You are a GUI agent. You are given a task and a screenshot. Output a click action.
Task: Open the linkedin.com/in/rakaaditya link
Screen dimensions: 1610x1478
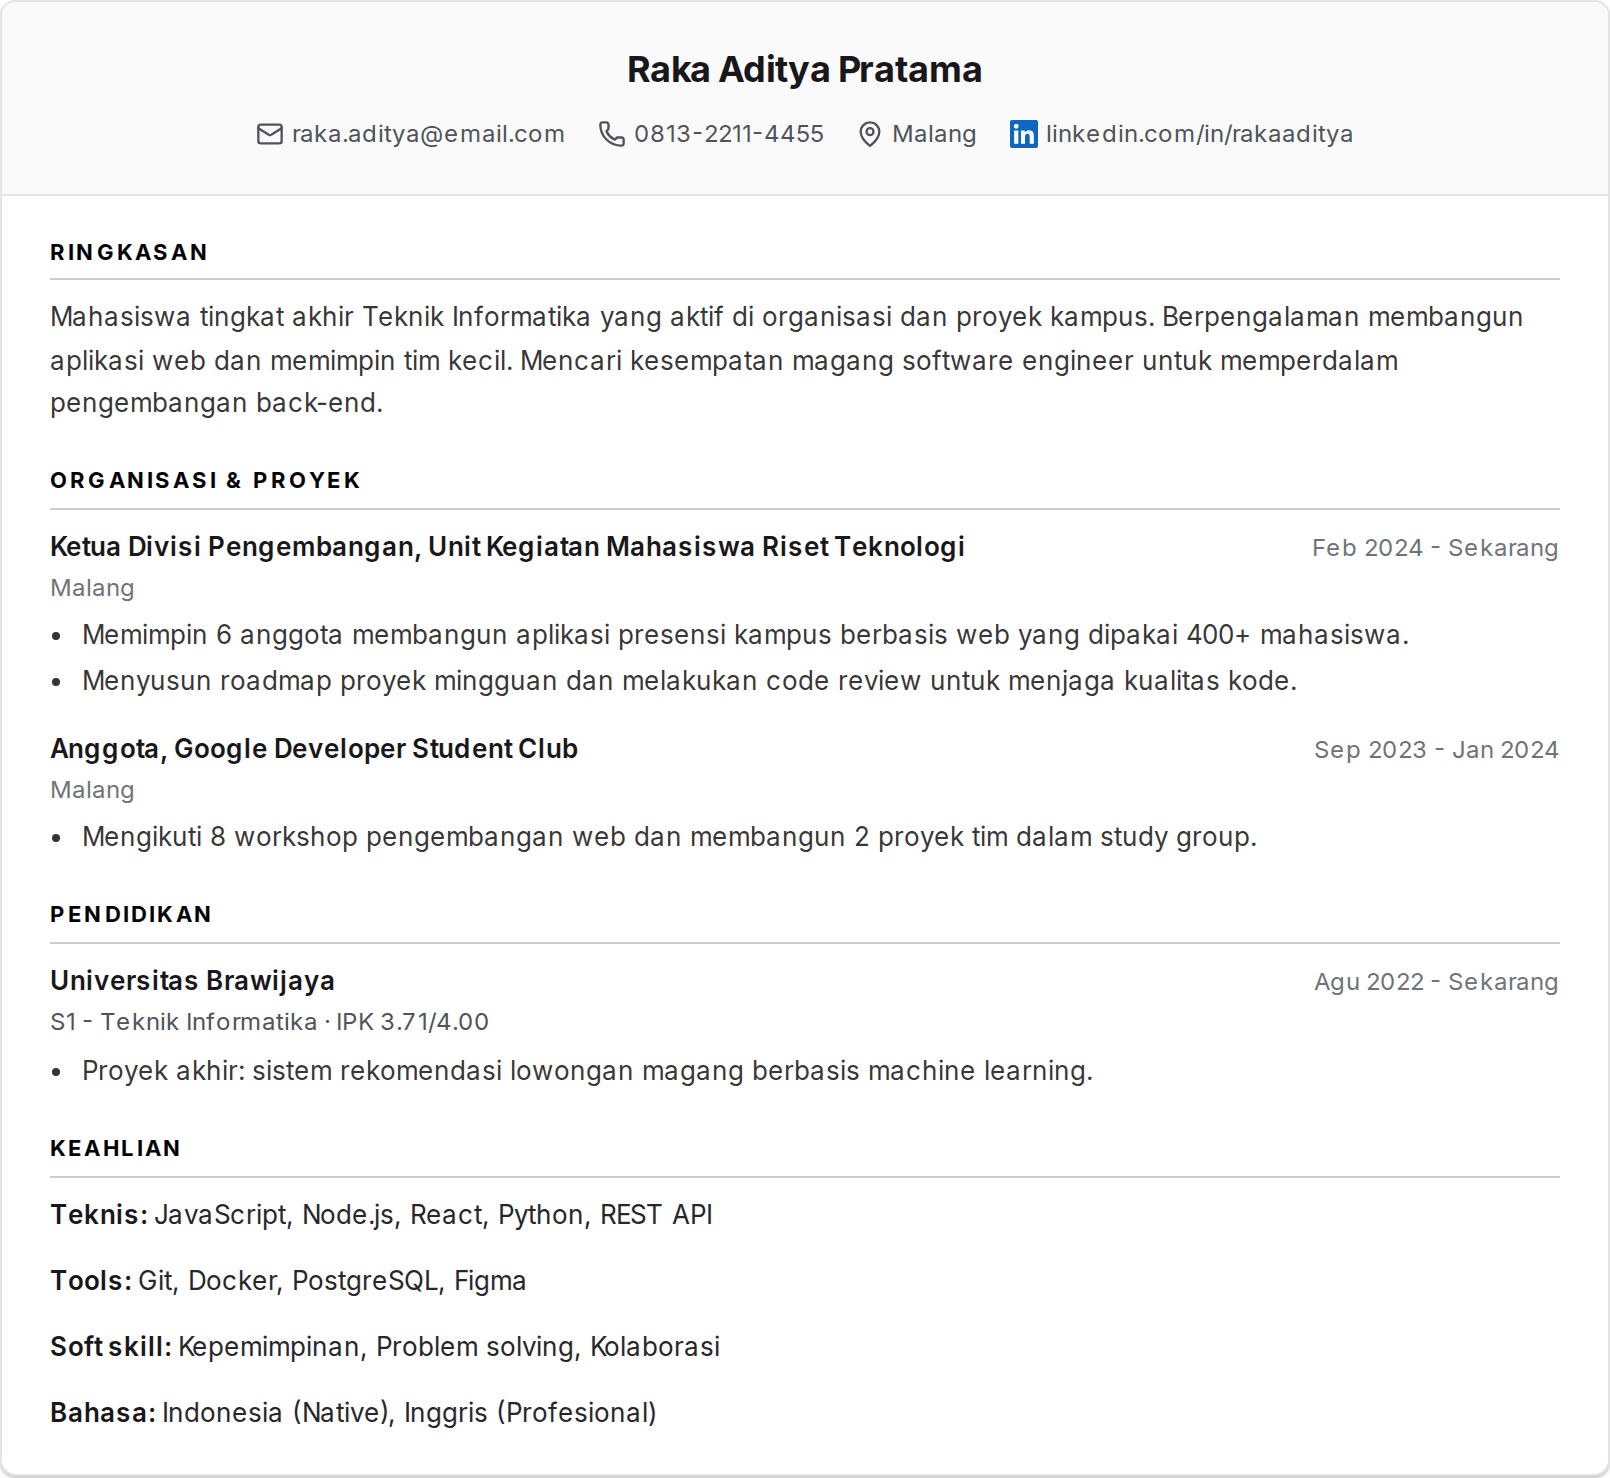[1199, 134]
